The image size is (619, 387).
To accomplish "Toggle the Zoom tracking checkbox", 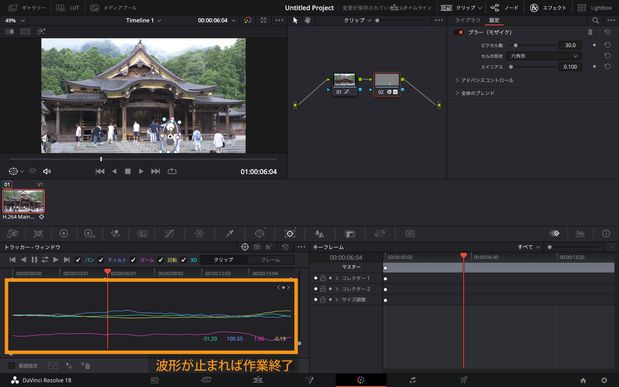I will click(133, 260).
